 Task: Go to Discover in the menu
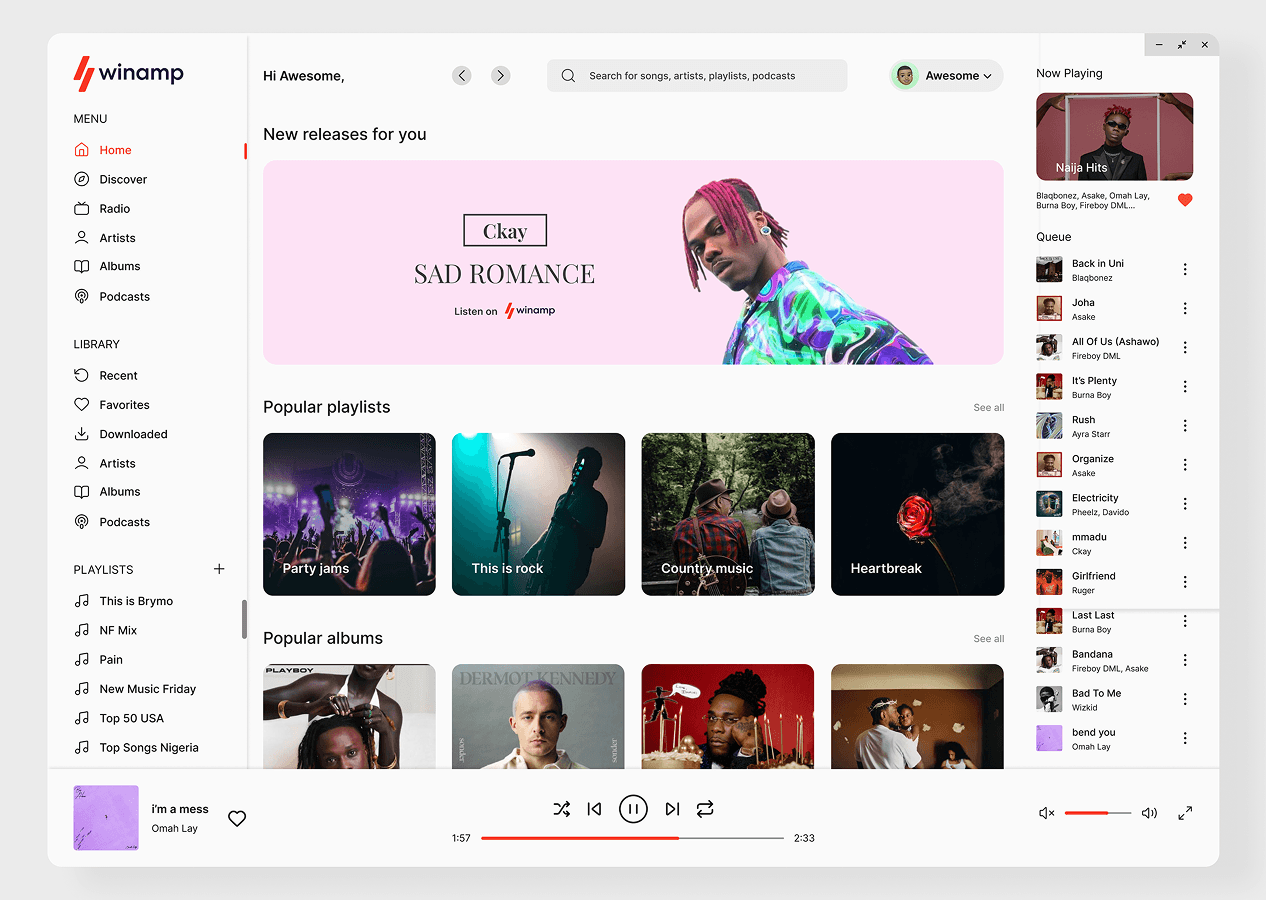pyautogui.click(x=111, y=179)
